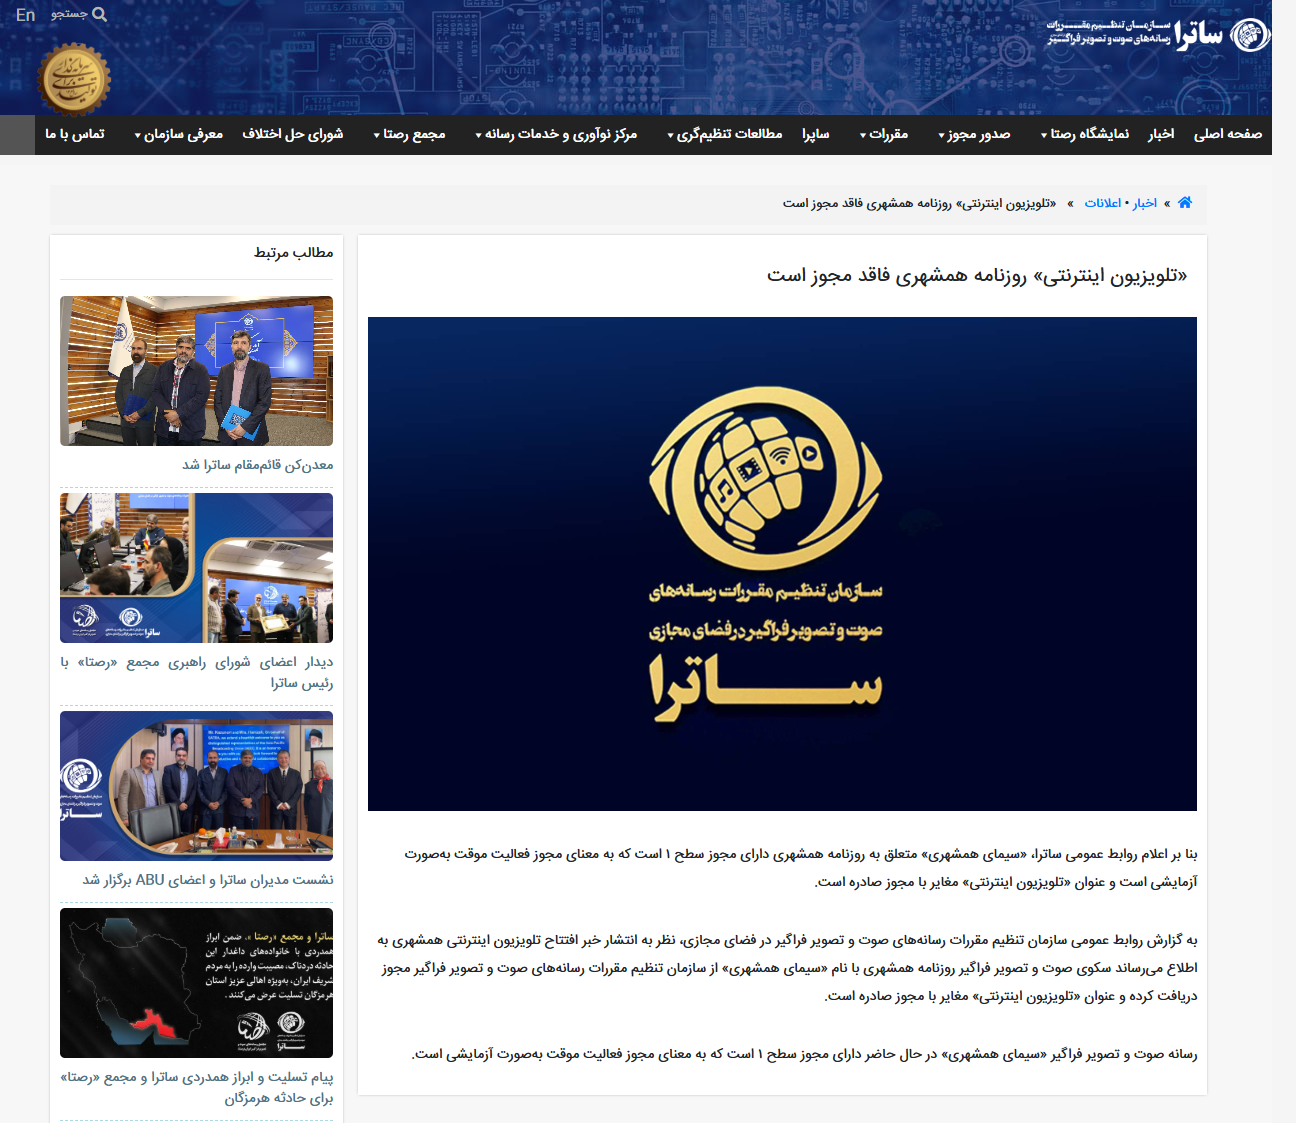1296x1123 pixels.
Task: Expand صدور مجوز dropdown menu
Action: coord(974,134)
